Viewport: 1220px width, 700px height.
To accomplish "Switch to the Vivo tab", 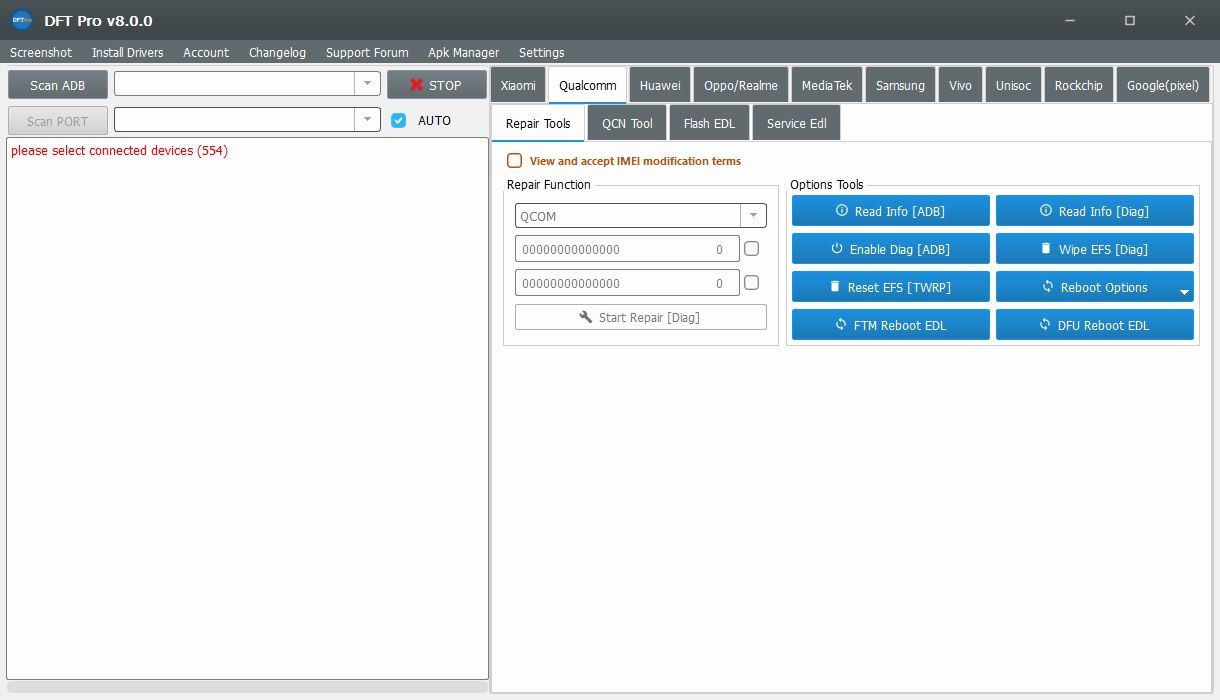I will 960,85.
